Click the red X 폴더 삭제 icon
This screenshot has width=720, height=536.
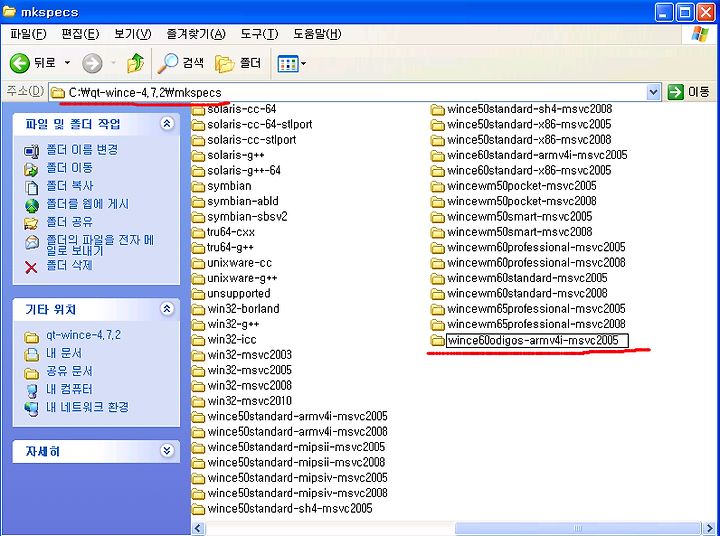[x=31, y=267]
